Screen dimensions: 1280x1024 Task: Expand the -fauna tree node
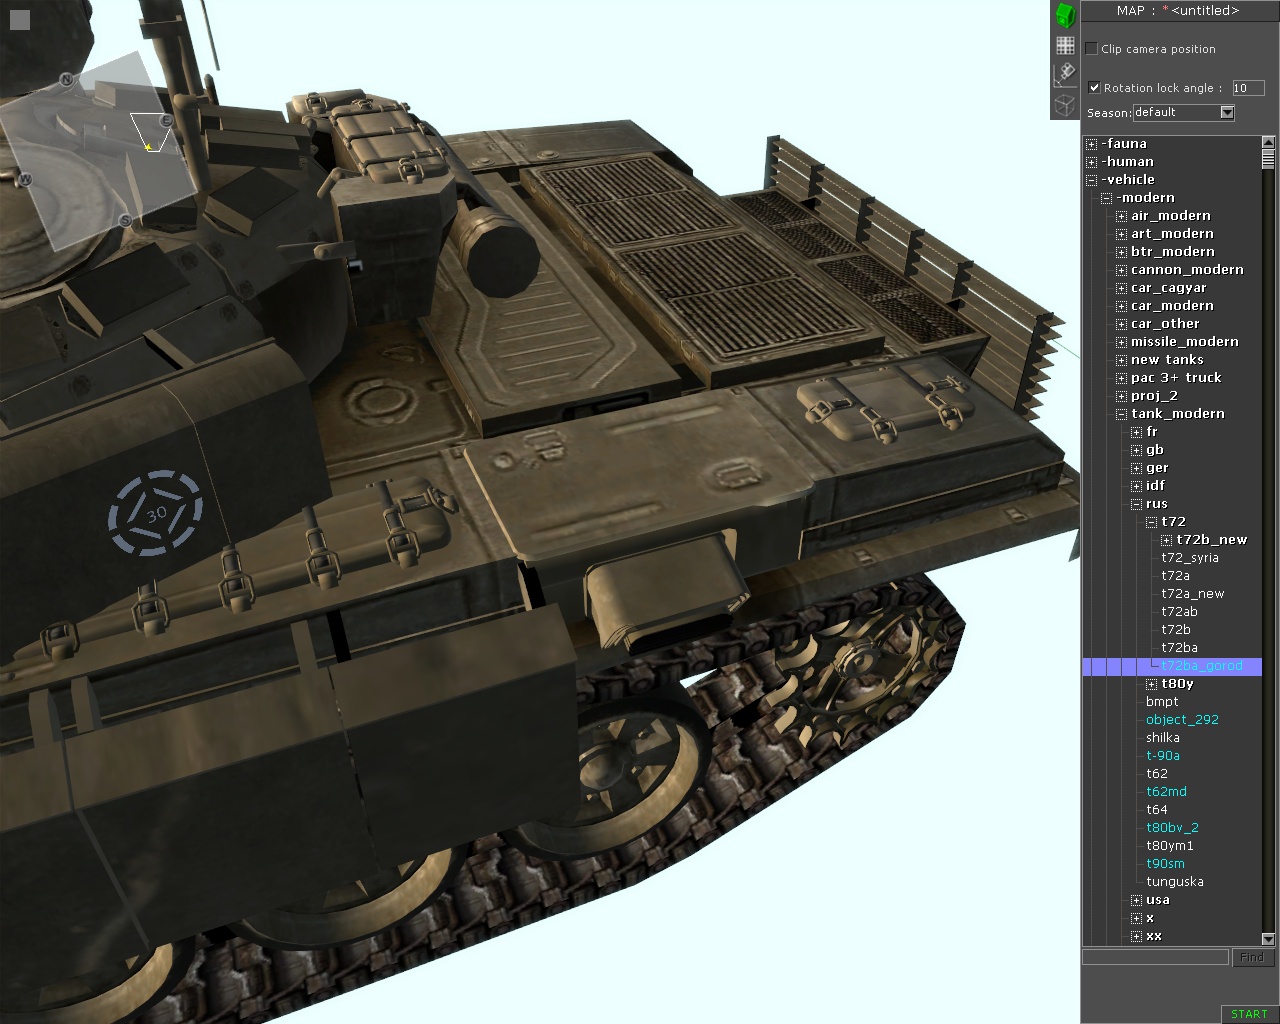[x=1091, y=144]
